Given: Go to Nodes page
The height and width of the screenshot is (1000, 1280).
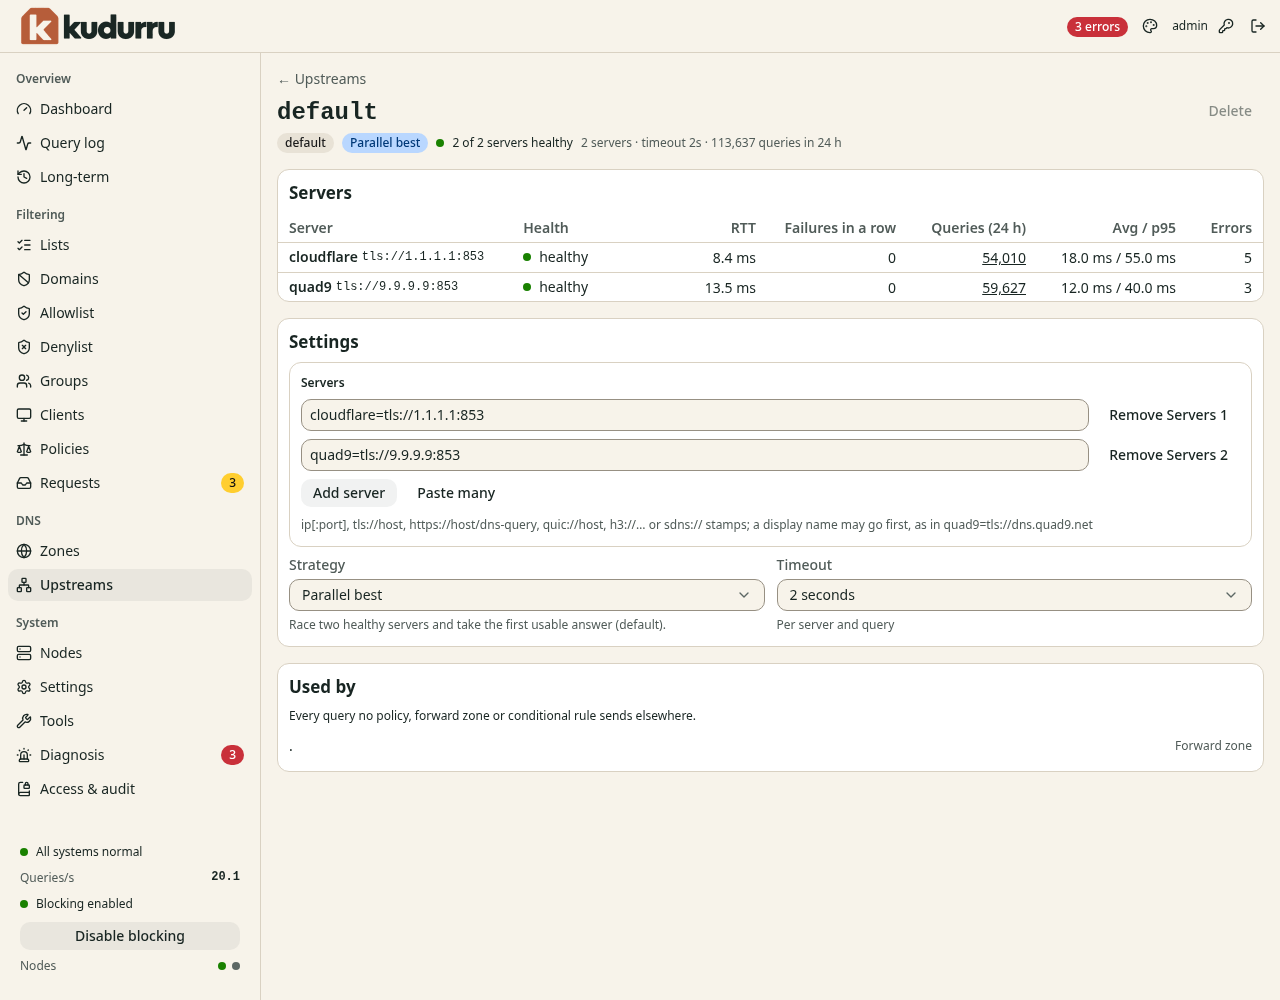Looking at the screenshot, I should (x=130, y=653).
